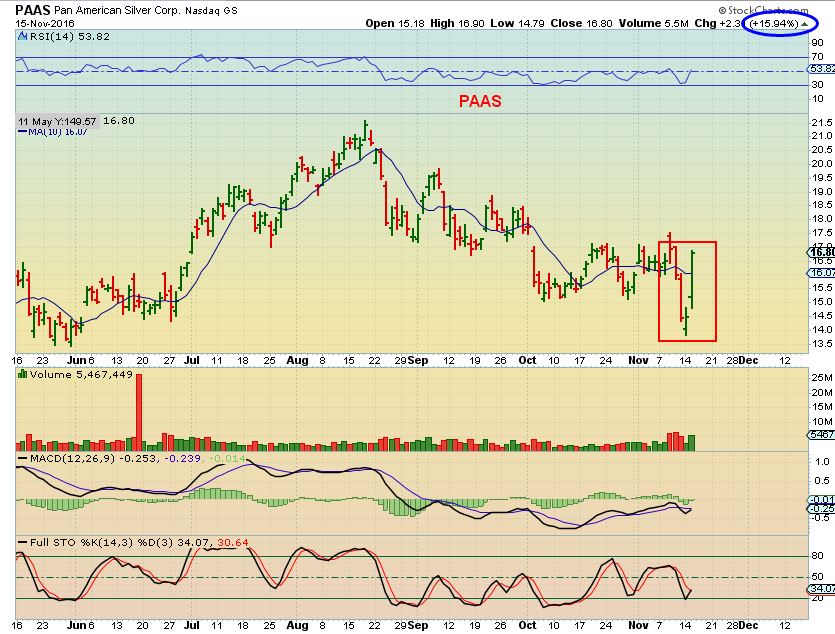Click the 'Volume 5.5M' header value
This screenshot has height=634, width=835.
(x=653, y=23)
